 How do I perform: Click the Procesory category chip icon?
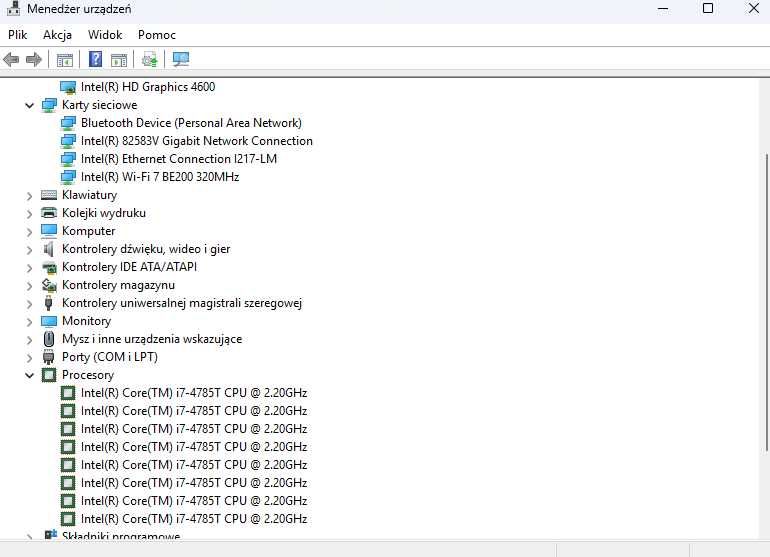[49, 375]
